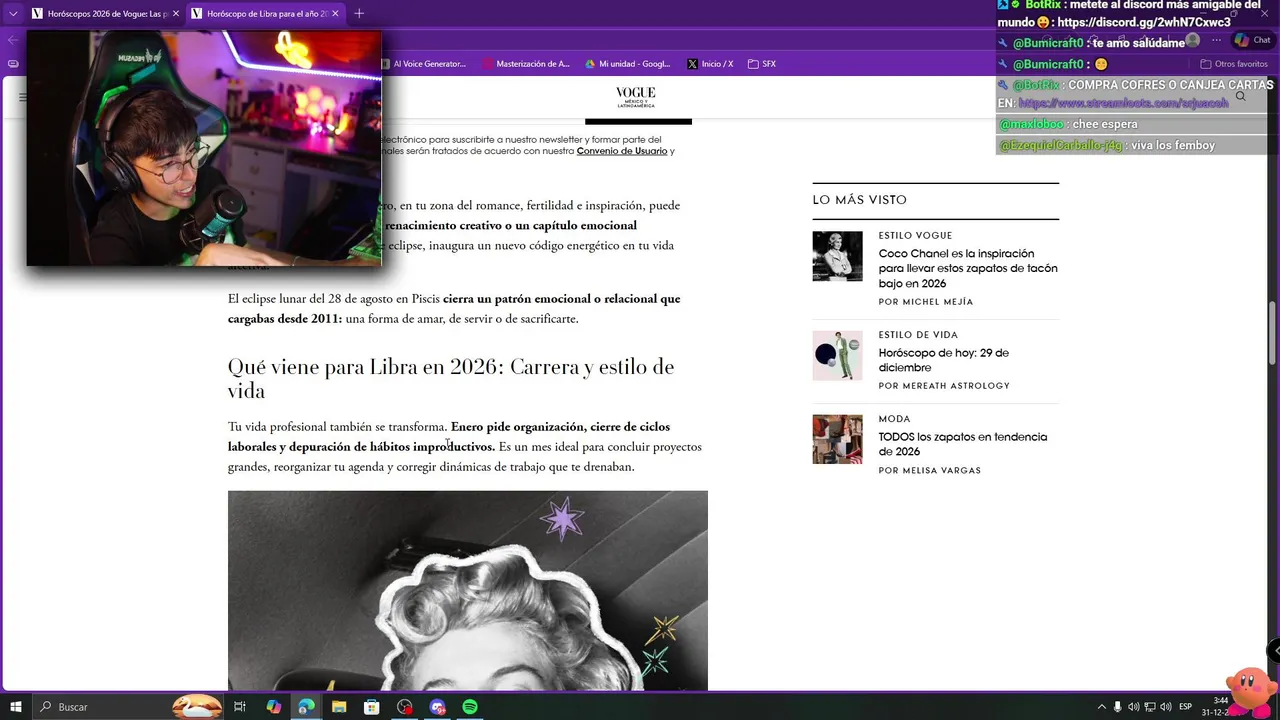
Task: Open the Inicio / X bookmark
Action: pyautogui.click(x=710, y=64)
